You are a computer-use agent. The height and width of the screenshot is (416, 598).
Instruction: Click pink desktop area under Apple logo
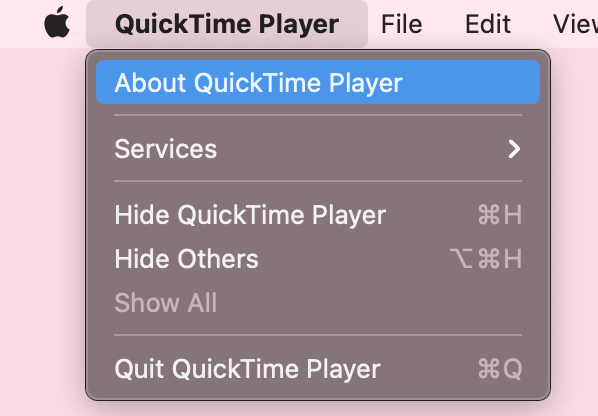coord(42,229)
